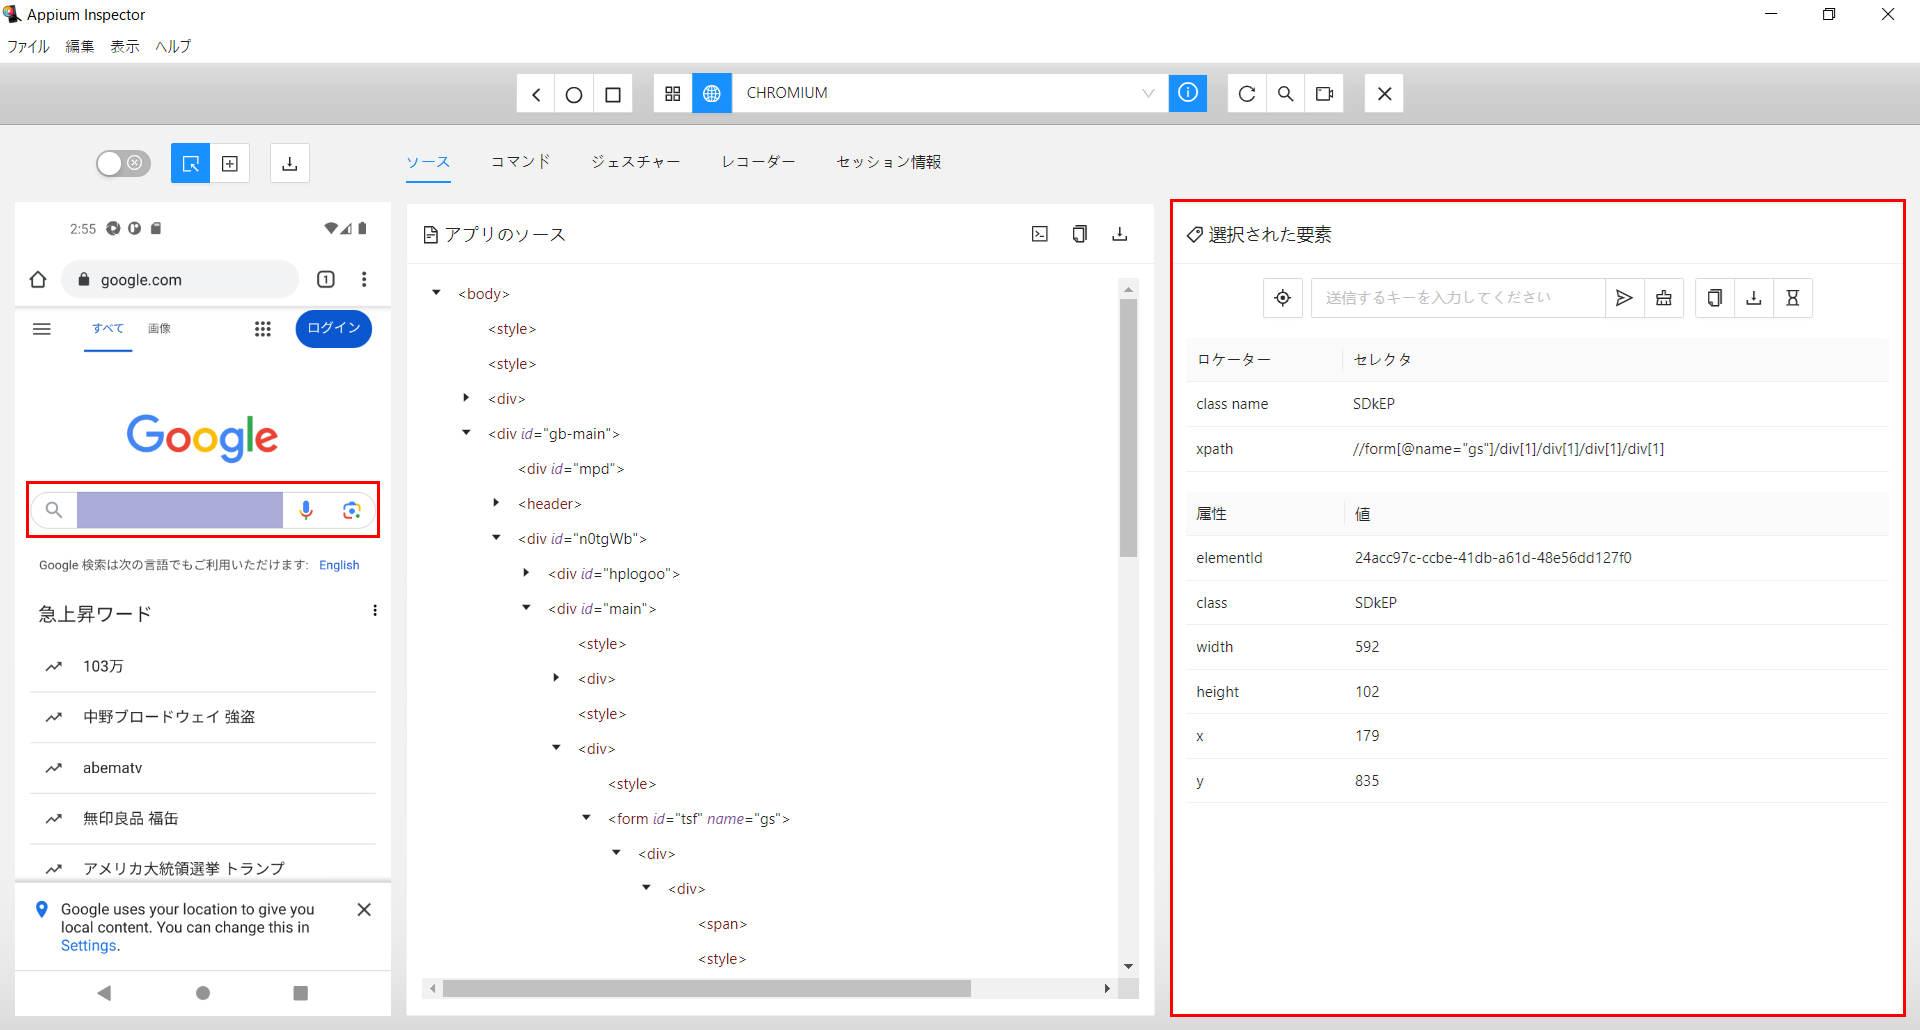Tap the selected element target icon
Viewport: 1920px width, 1030px height.
[1282, 298]
